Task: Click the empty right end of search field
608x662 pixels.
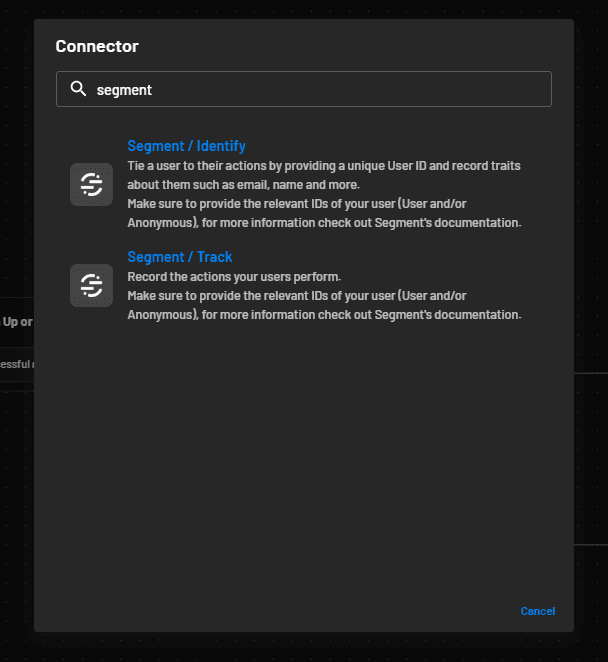Action: pos(500,89)
